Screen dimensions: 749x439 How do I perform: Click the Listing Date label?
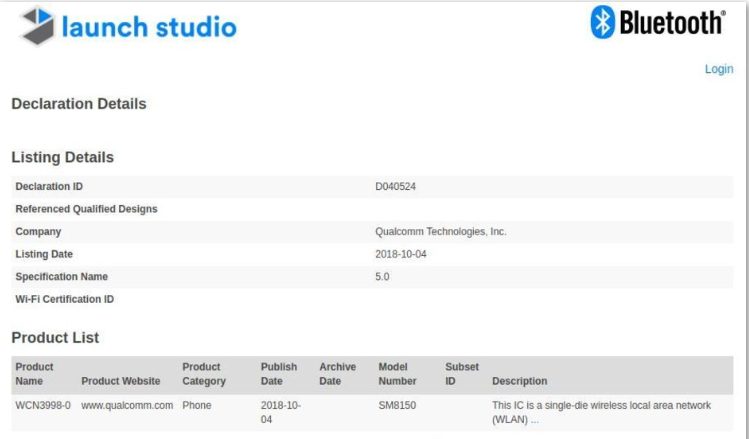[x=44, y=254]
